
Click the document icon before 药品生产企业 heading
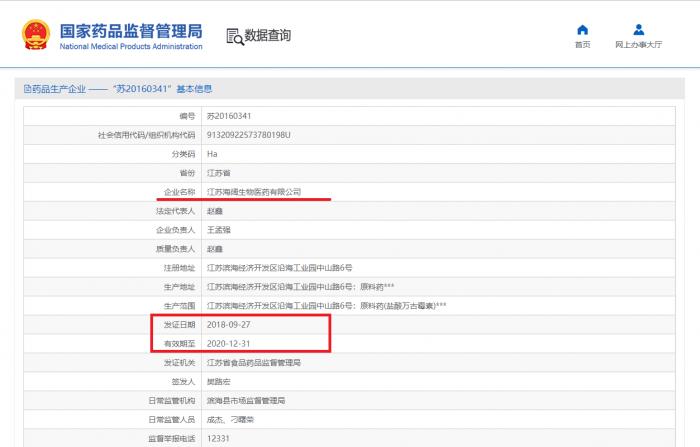[28, 90]
